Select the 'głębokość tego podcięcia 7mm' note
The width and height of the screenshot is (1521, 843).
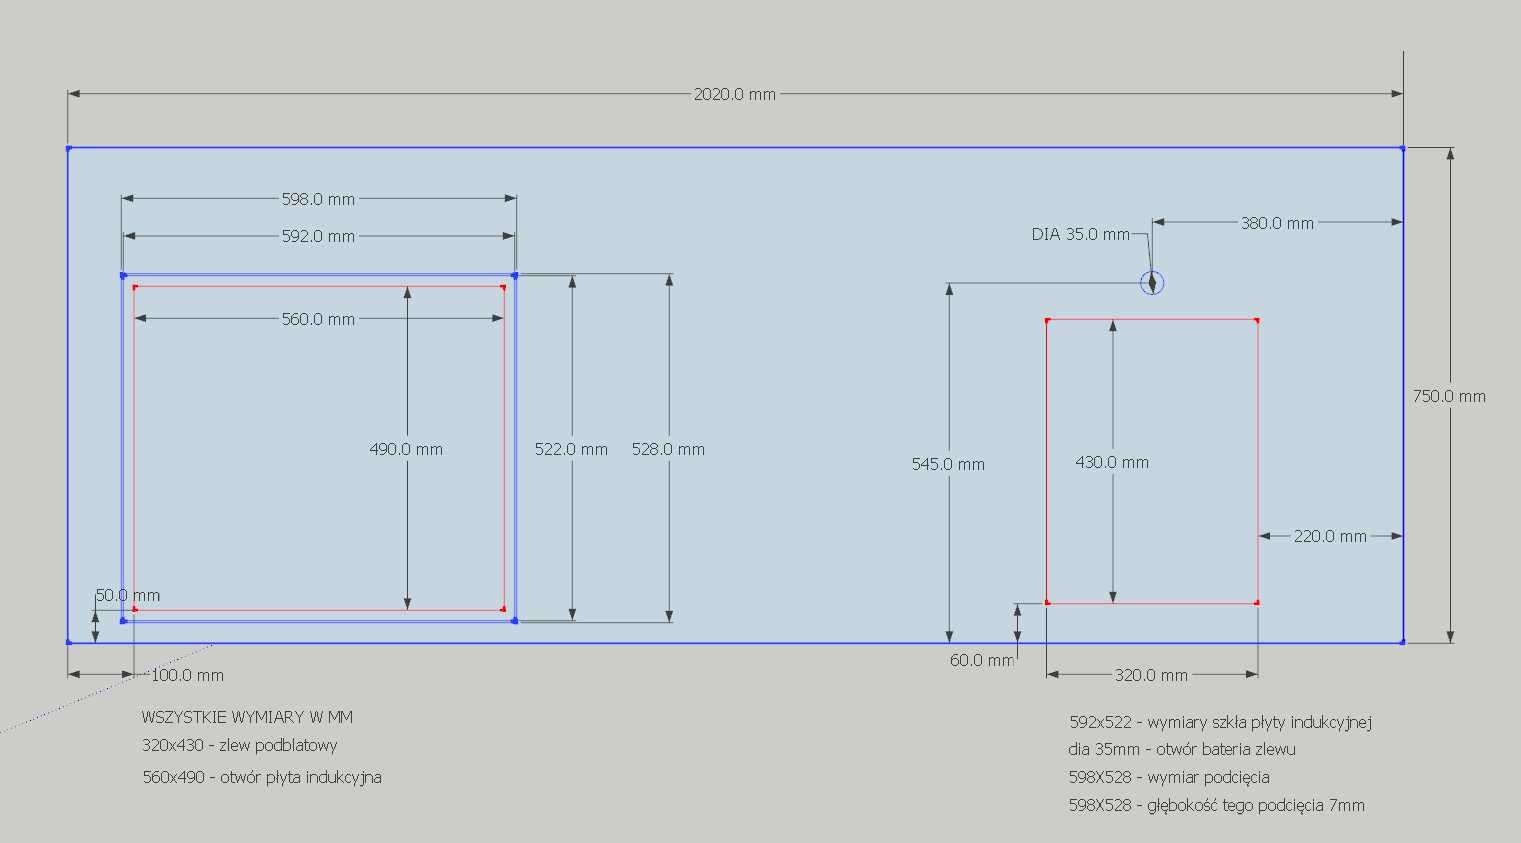click(x=1255, y=805)
